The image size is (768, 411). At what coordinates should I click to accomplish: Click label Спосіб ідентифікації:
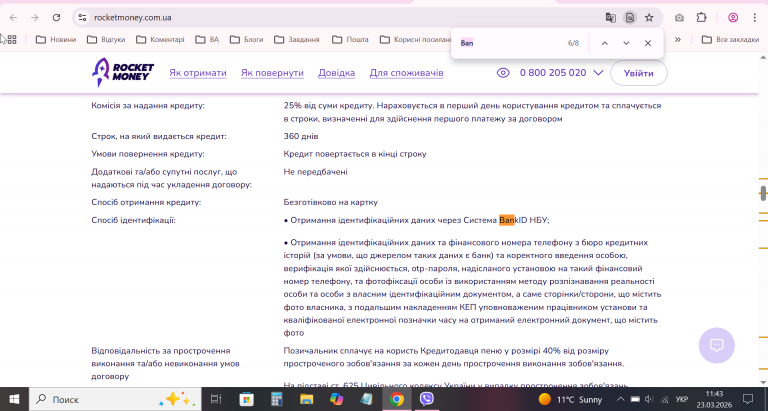pyautogui.click(x=133, y=220)
